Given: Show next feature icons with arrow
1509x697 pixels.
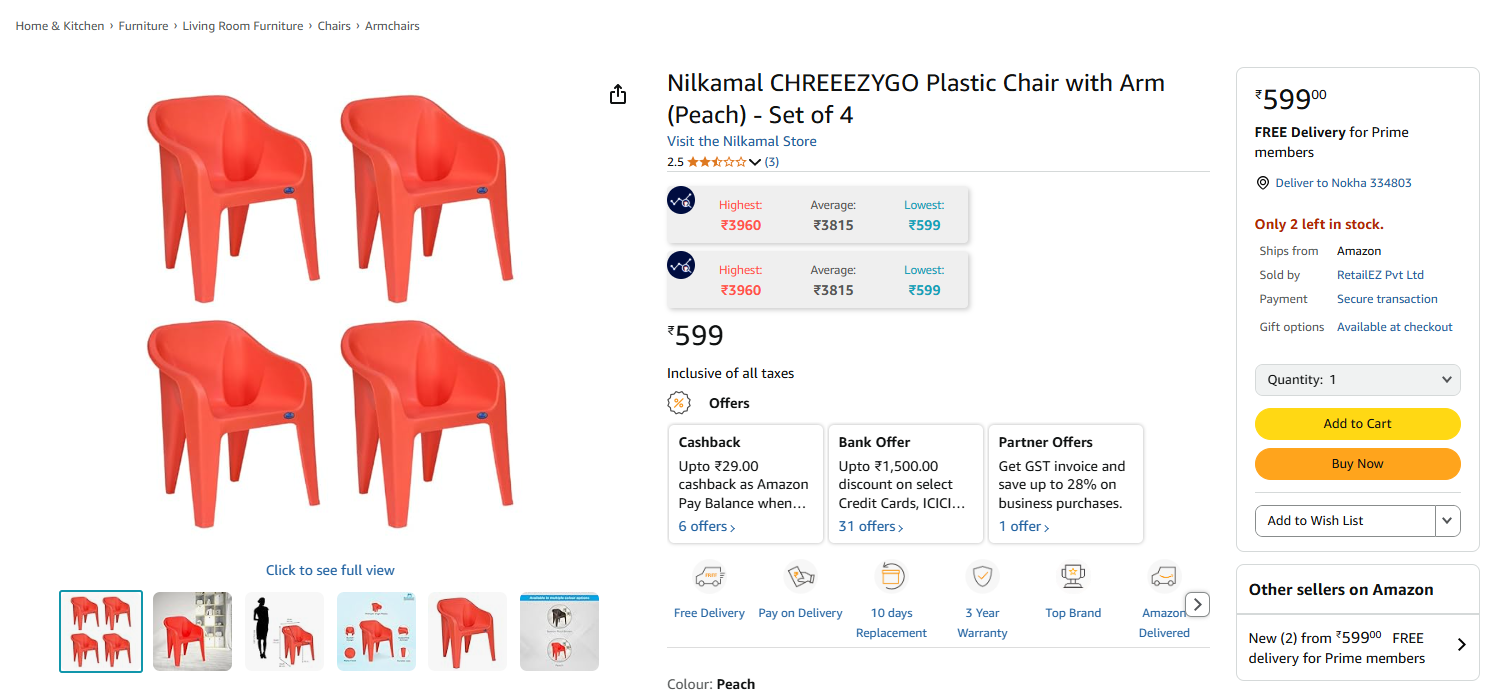Looking at the screenshot, I should (x=1198, y=604).
